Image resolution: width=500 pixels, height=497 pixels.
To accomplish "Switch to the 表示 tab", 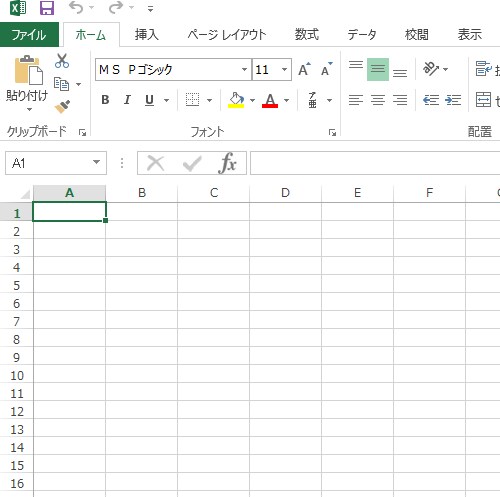I will click(470, 35).
